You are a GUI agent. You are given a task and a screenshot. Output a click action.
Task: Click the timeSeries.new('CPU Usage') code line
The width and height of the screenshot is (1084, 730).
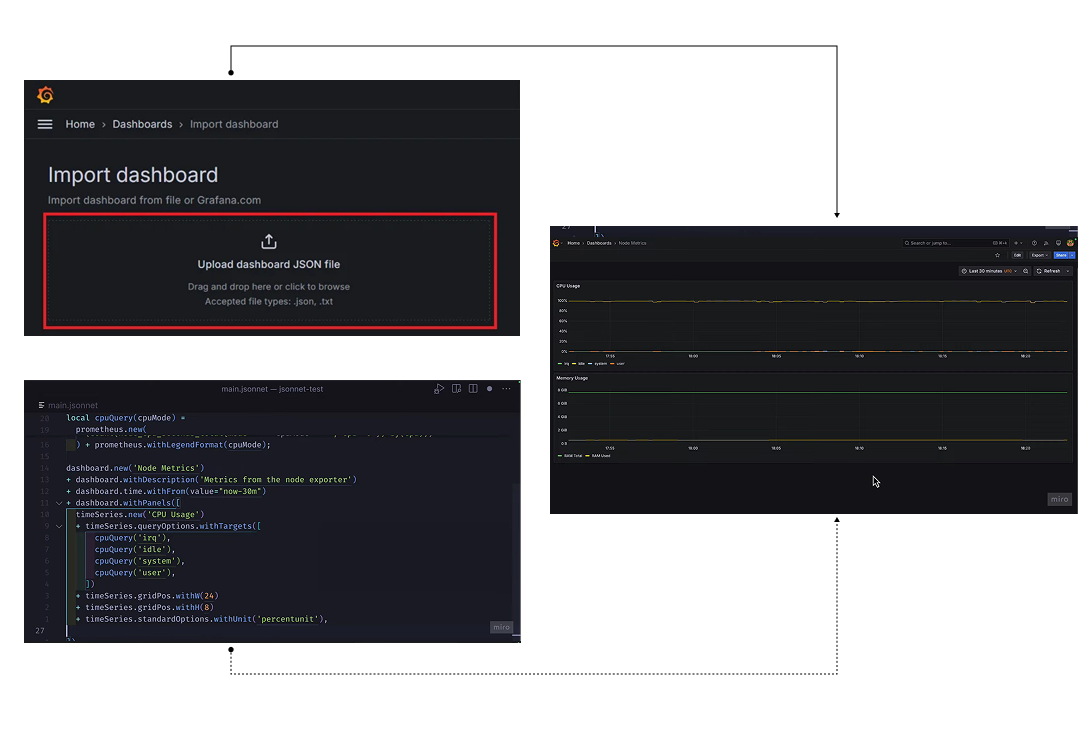click(x=140, y=515)
